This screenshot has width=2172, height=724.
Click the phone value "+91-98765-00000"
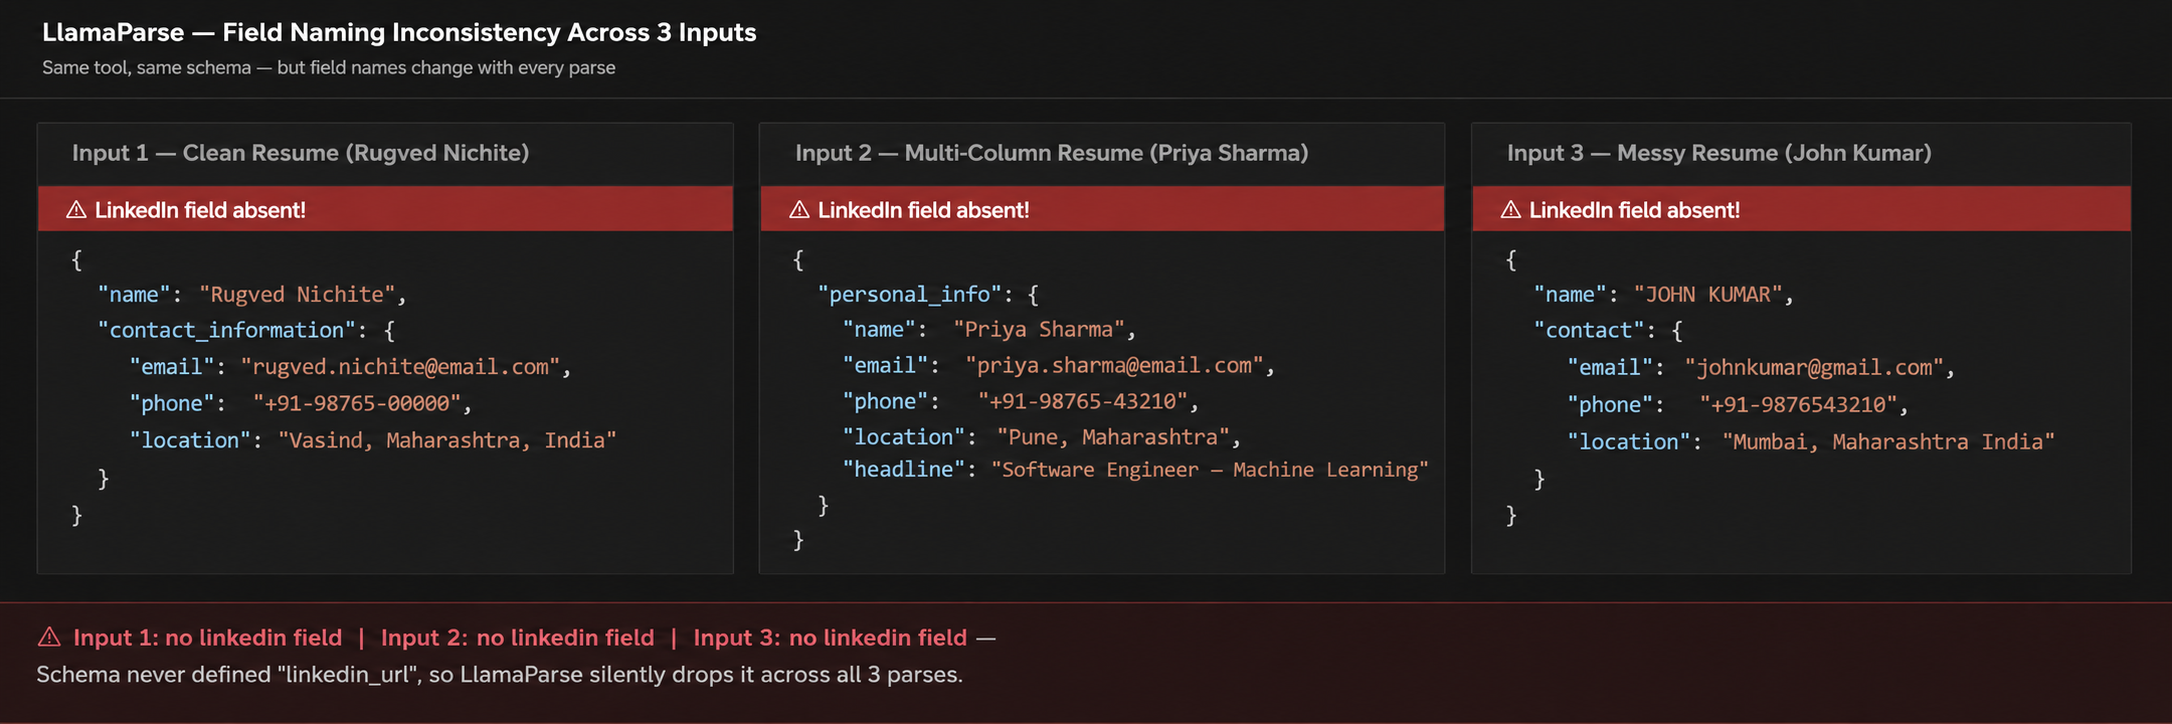tap(357, 404)
